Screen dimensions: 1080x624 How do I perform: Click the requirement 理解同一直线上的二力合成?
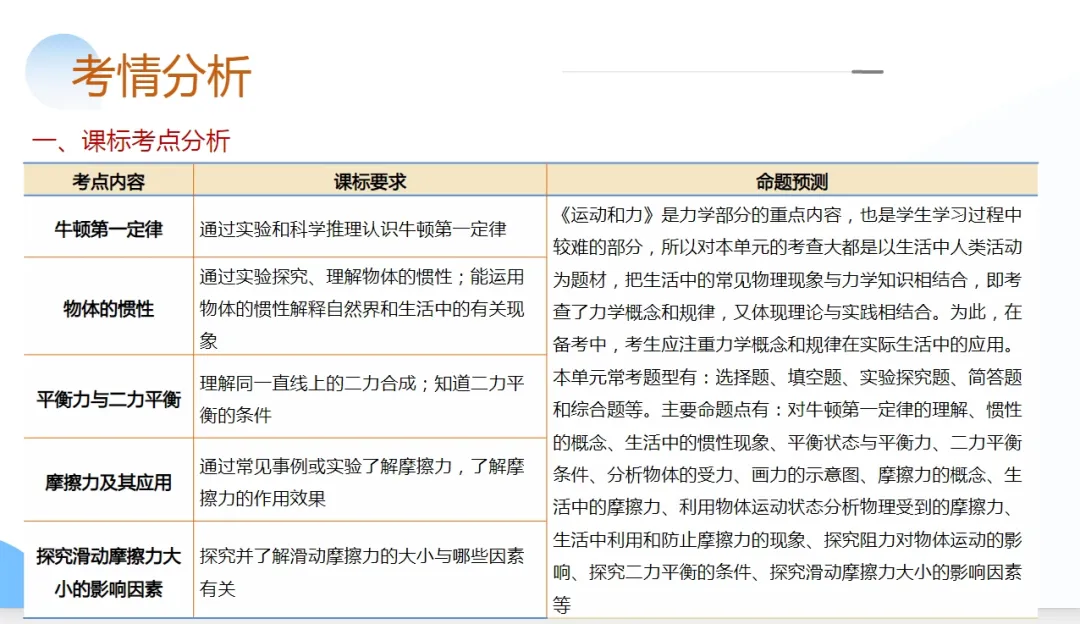[362, 399]
